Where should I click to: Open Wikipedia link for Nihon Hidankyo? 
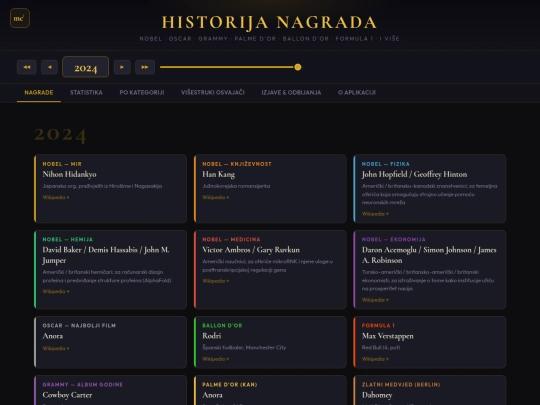pos(56,197)
